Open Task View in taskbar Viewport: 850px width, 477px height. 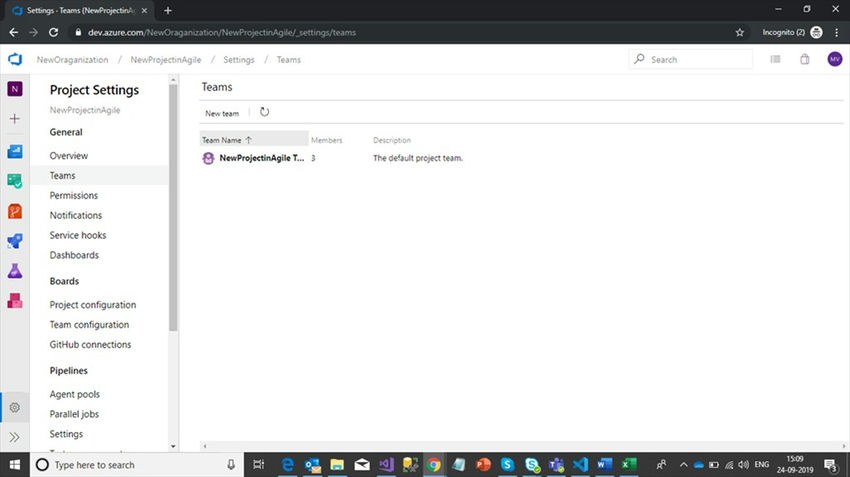pyautogui.click(x=259, y=465)
